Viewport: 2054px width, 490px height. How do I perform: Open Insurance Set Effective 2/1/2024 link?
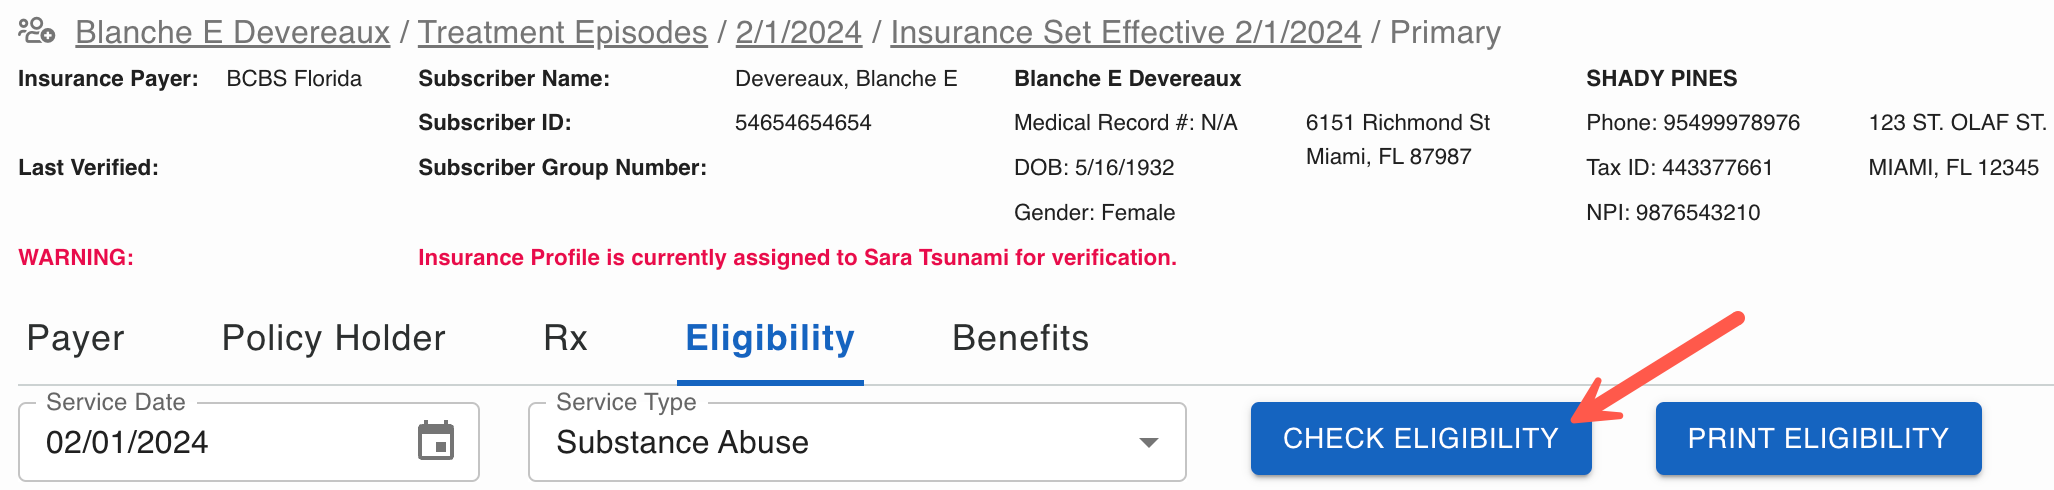point(1125,32)
